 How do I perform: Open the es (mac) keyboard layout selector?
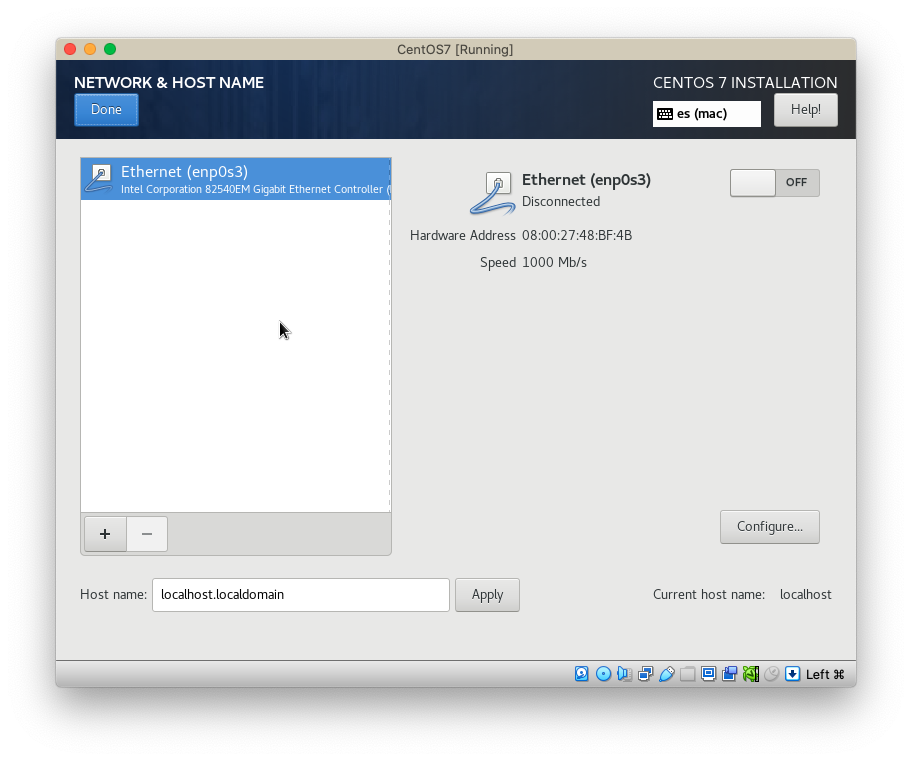tap(706, 114)
